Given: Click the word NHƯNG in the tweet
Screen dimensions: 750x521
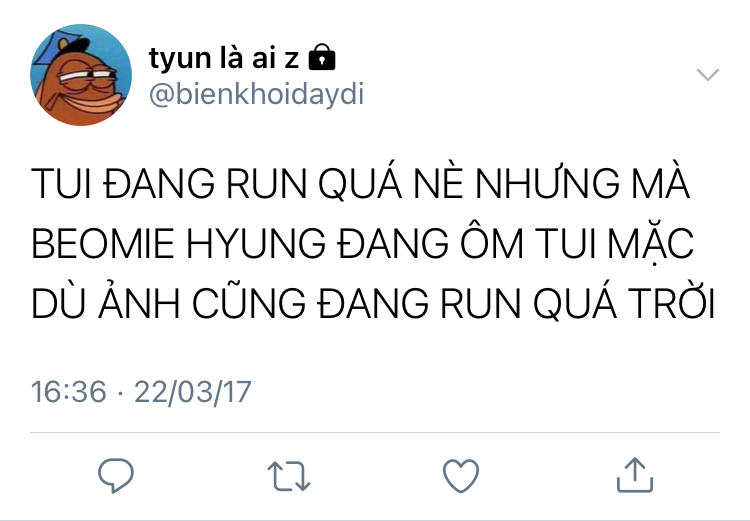Looking at the screenshot, I should coord(548,181).
